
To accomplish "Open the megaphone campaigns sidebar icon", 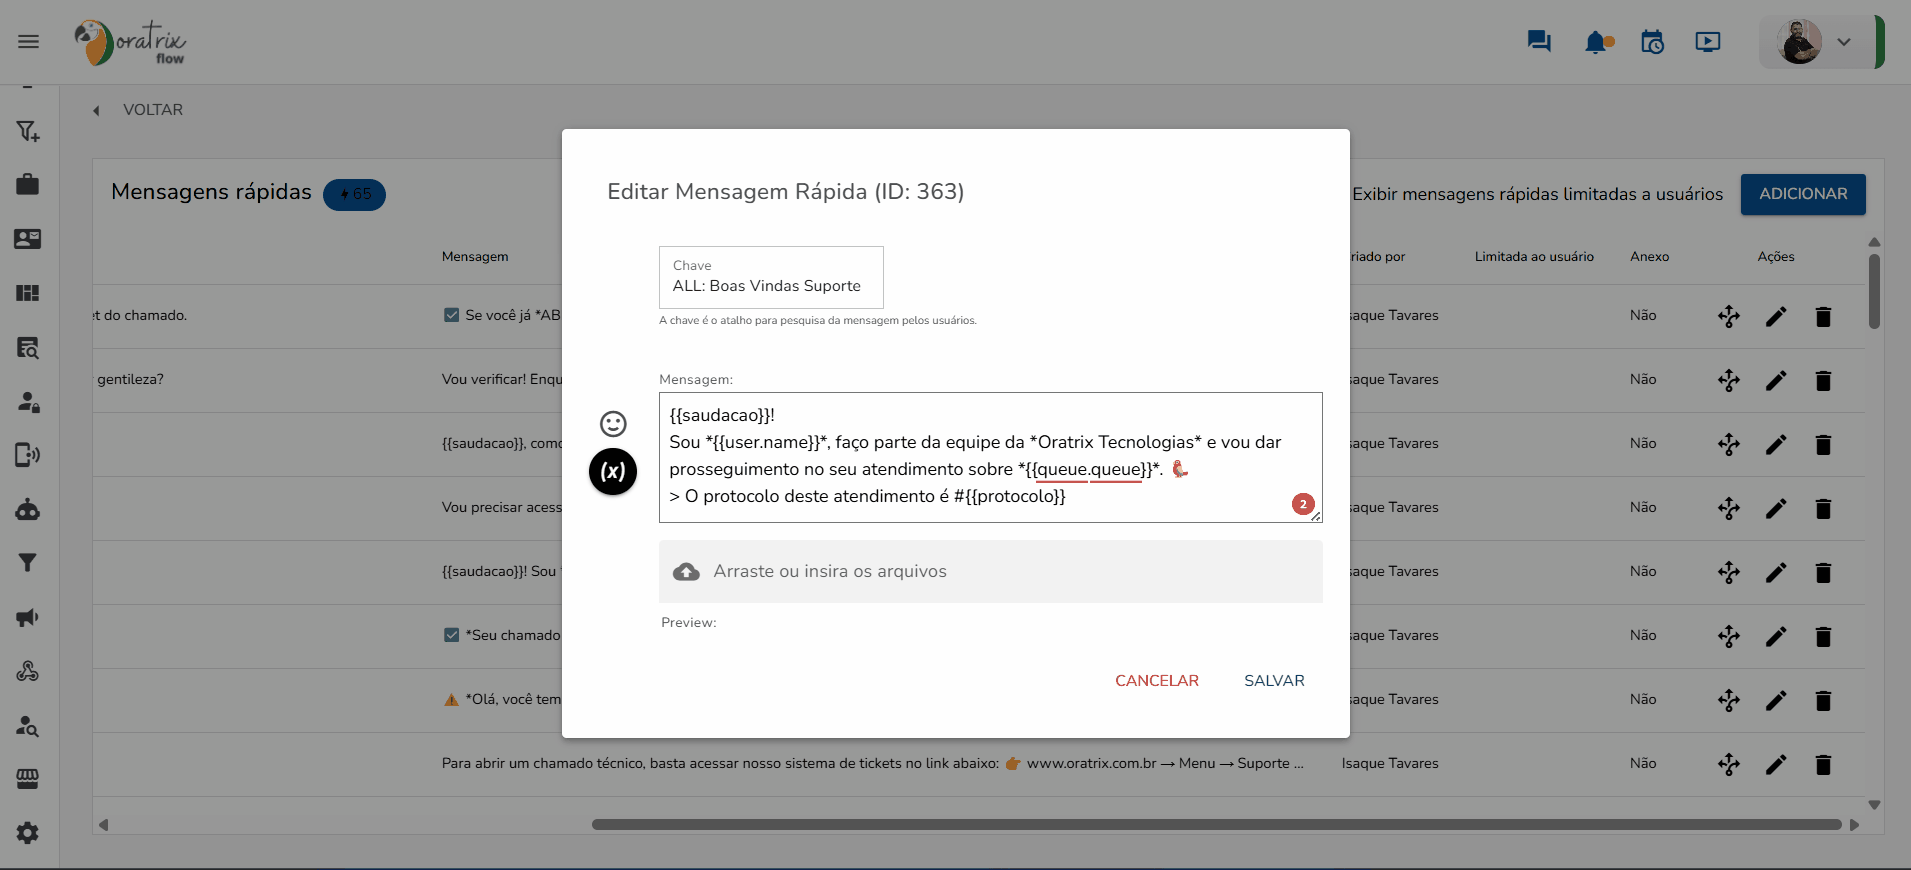I will click(x=28, y=617).
